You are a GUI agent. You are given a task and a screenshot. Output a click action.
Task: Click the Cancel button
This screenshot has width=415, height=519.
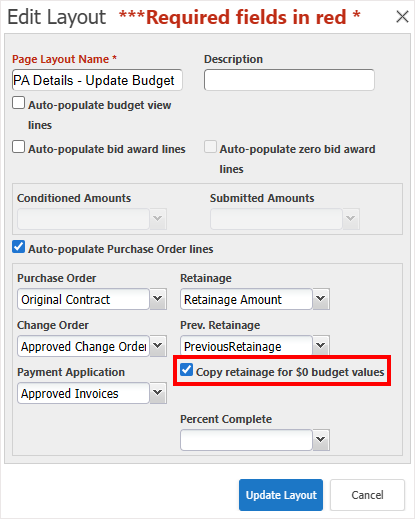click(x=367, y=495)
